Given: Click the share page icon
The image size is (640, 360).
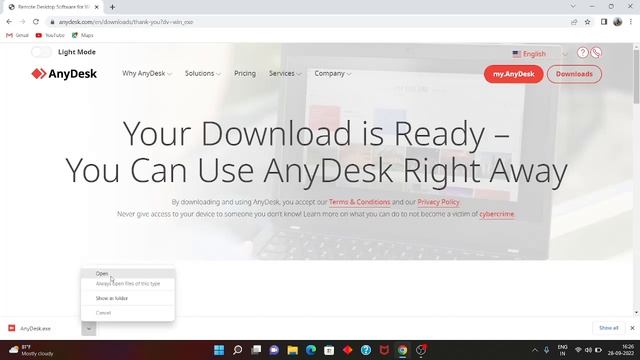Looking at the screenshot, I should click(x=574, y=22).
